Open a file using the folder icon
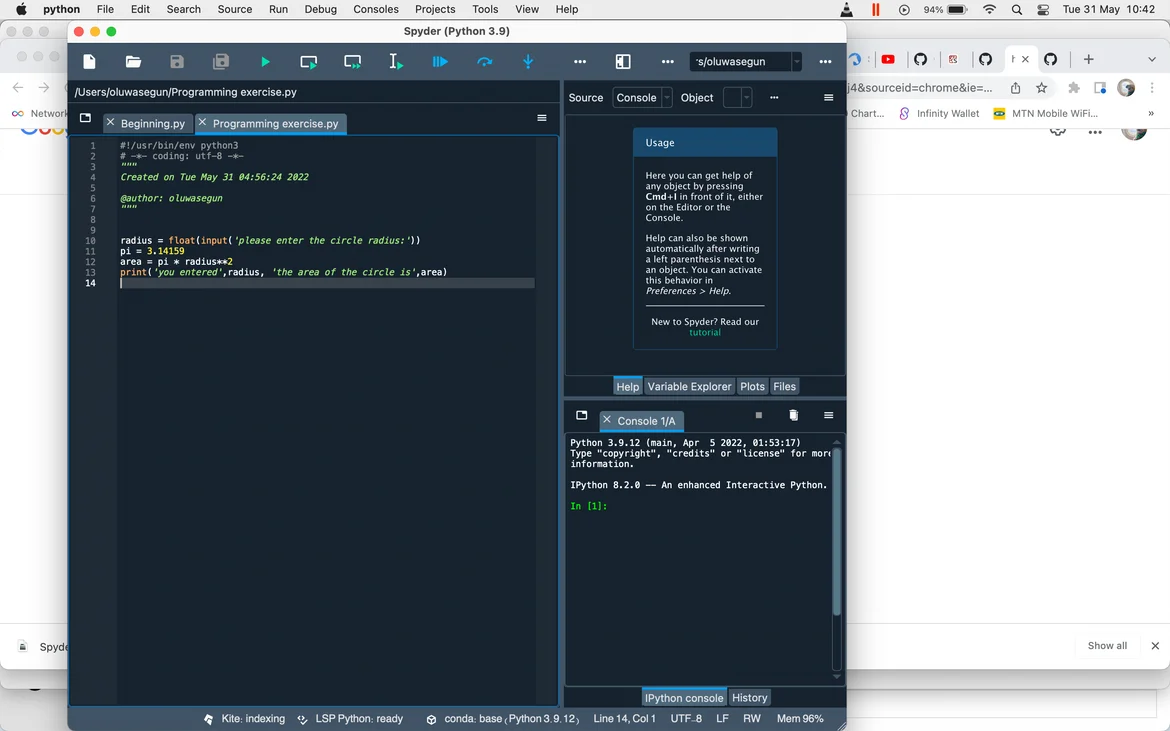 (x=133, y=62)
